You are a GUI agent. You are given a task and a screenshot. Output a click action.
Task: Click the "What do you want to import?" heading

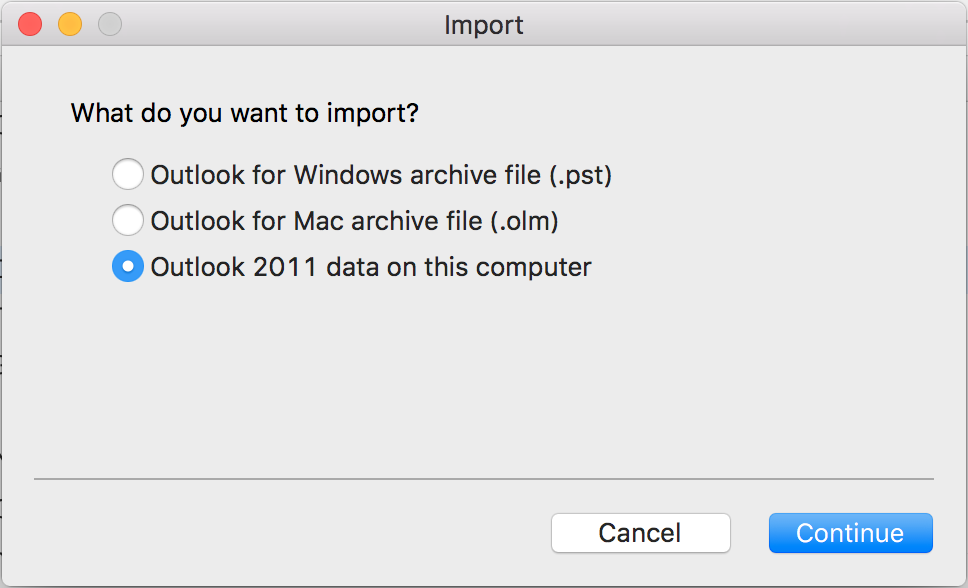[245, 113]
